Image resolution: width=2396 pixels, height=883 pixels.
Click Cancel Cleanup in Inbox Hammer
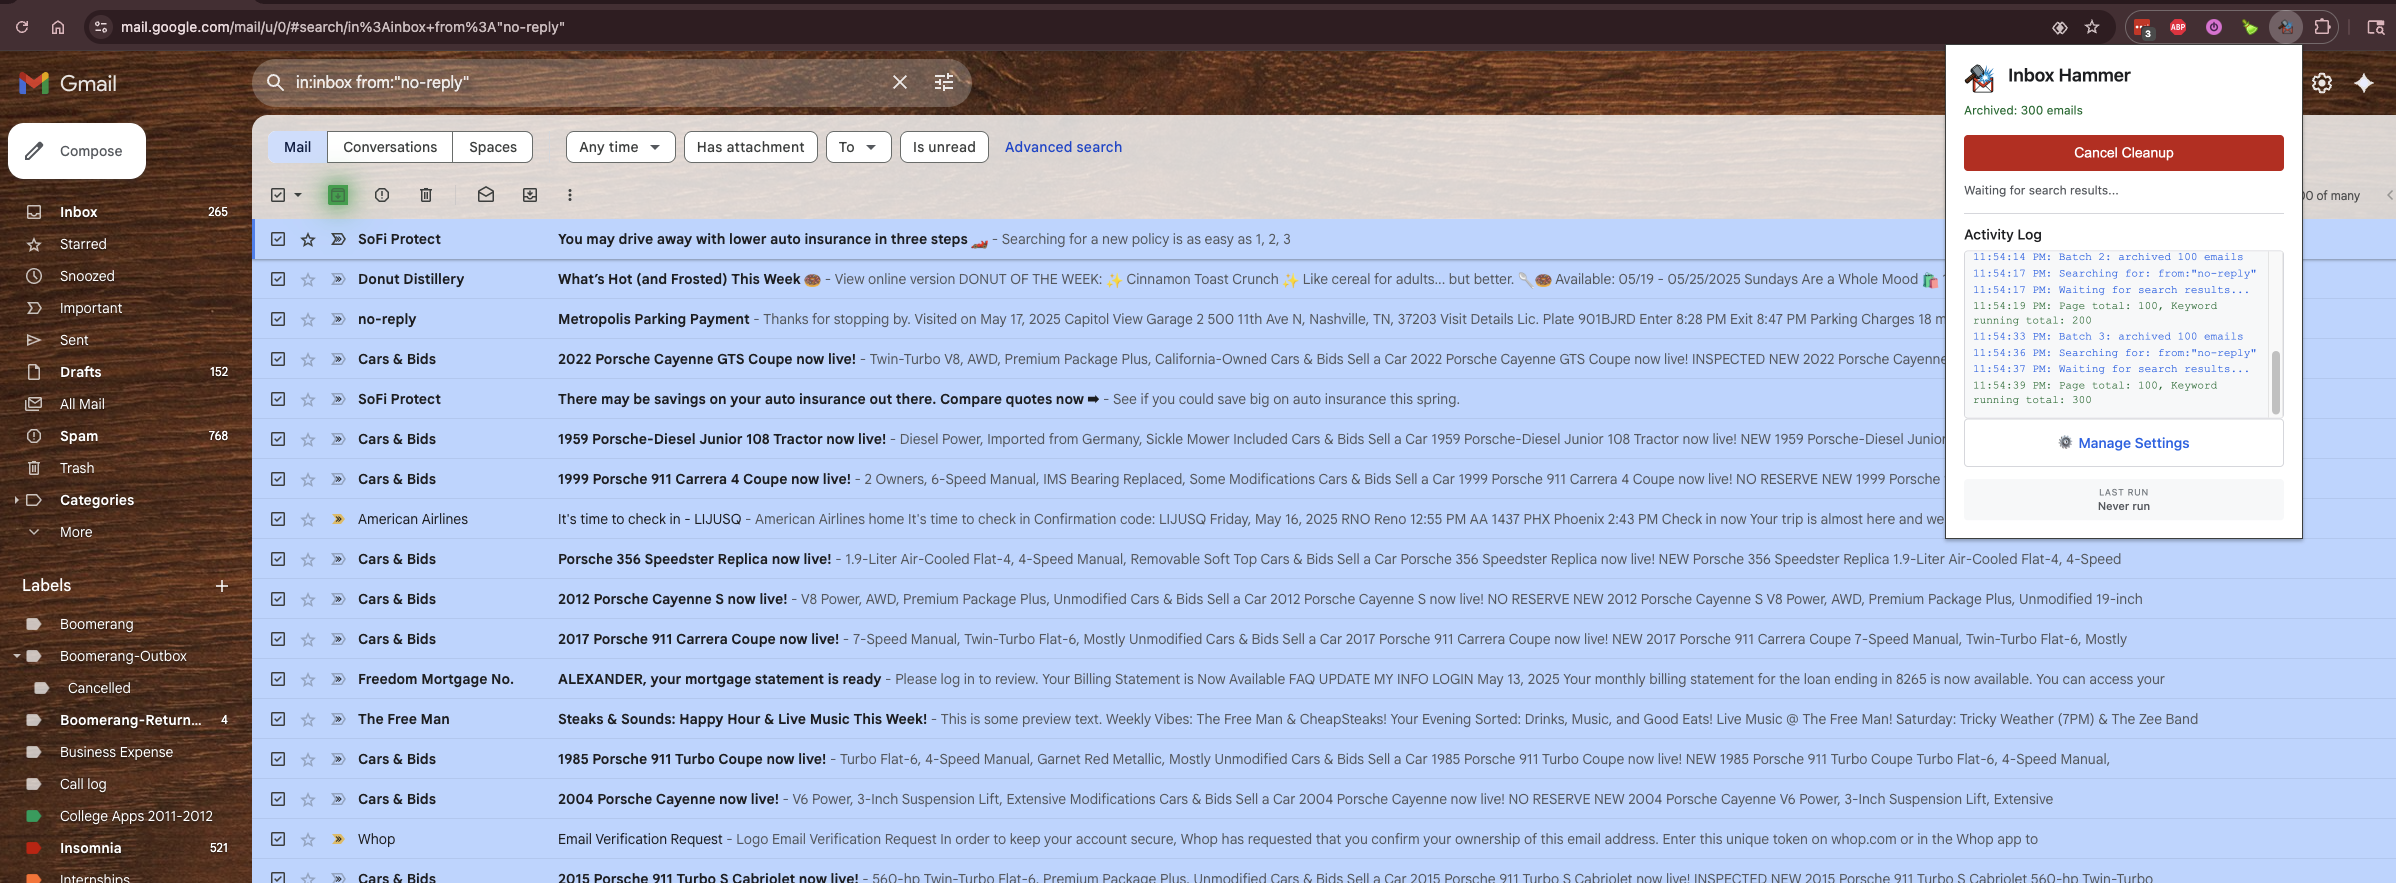pyautogui.click(x=2123, y=153)
